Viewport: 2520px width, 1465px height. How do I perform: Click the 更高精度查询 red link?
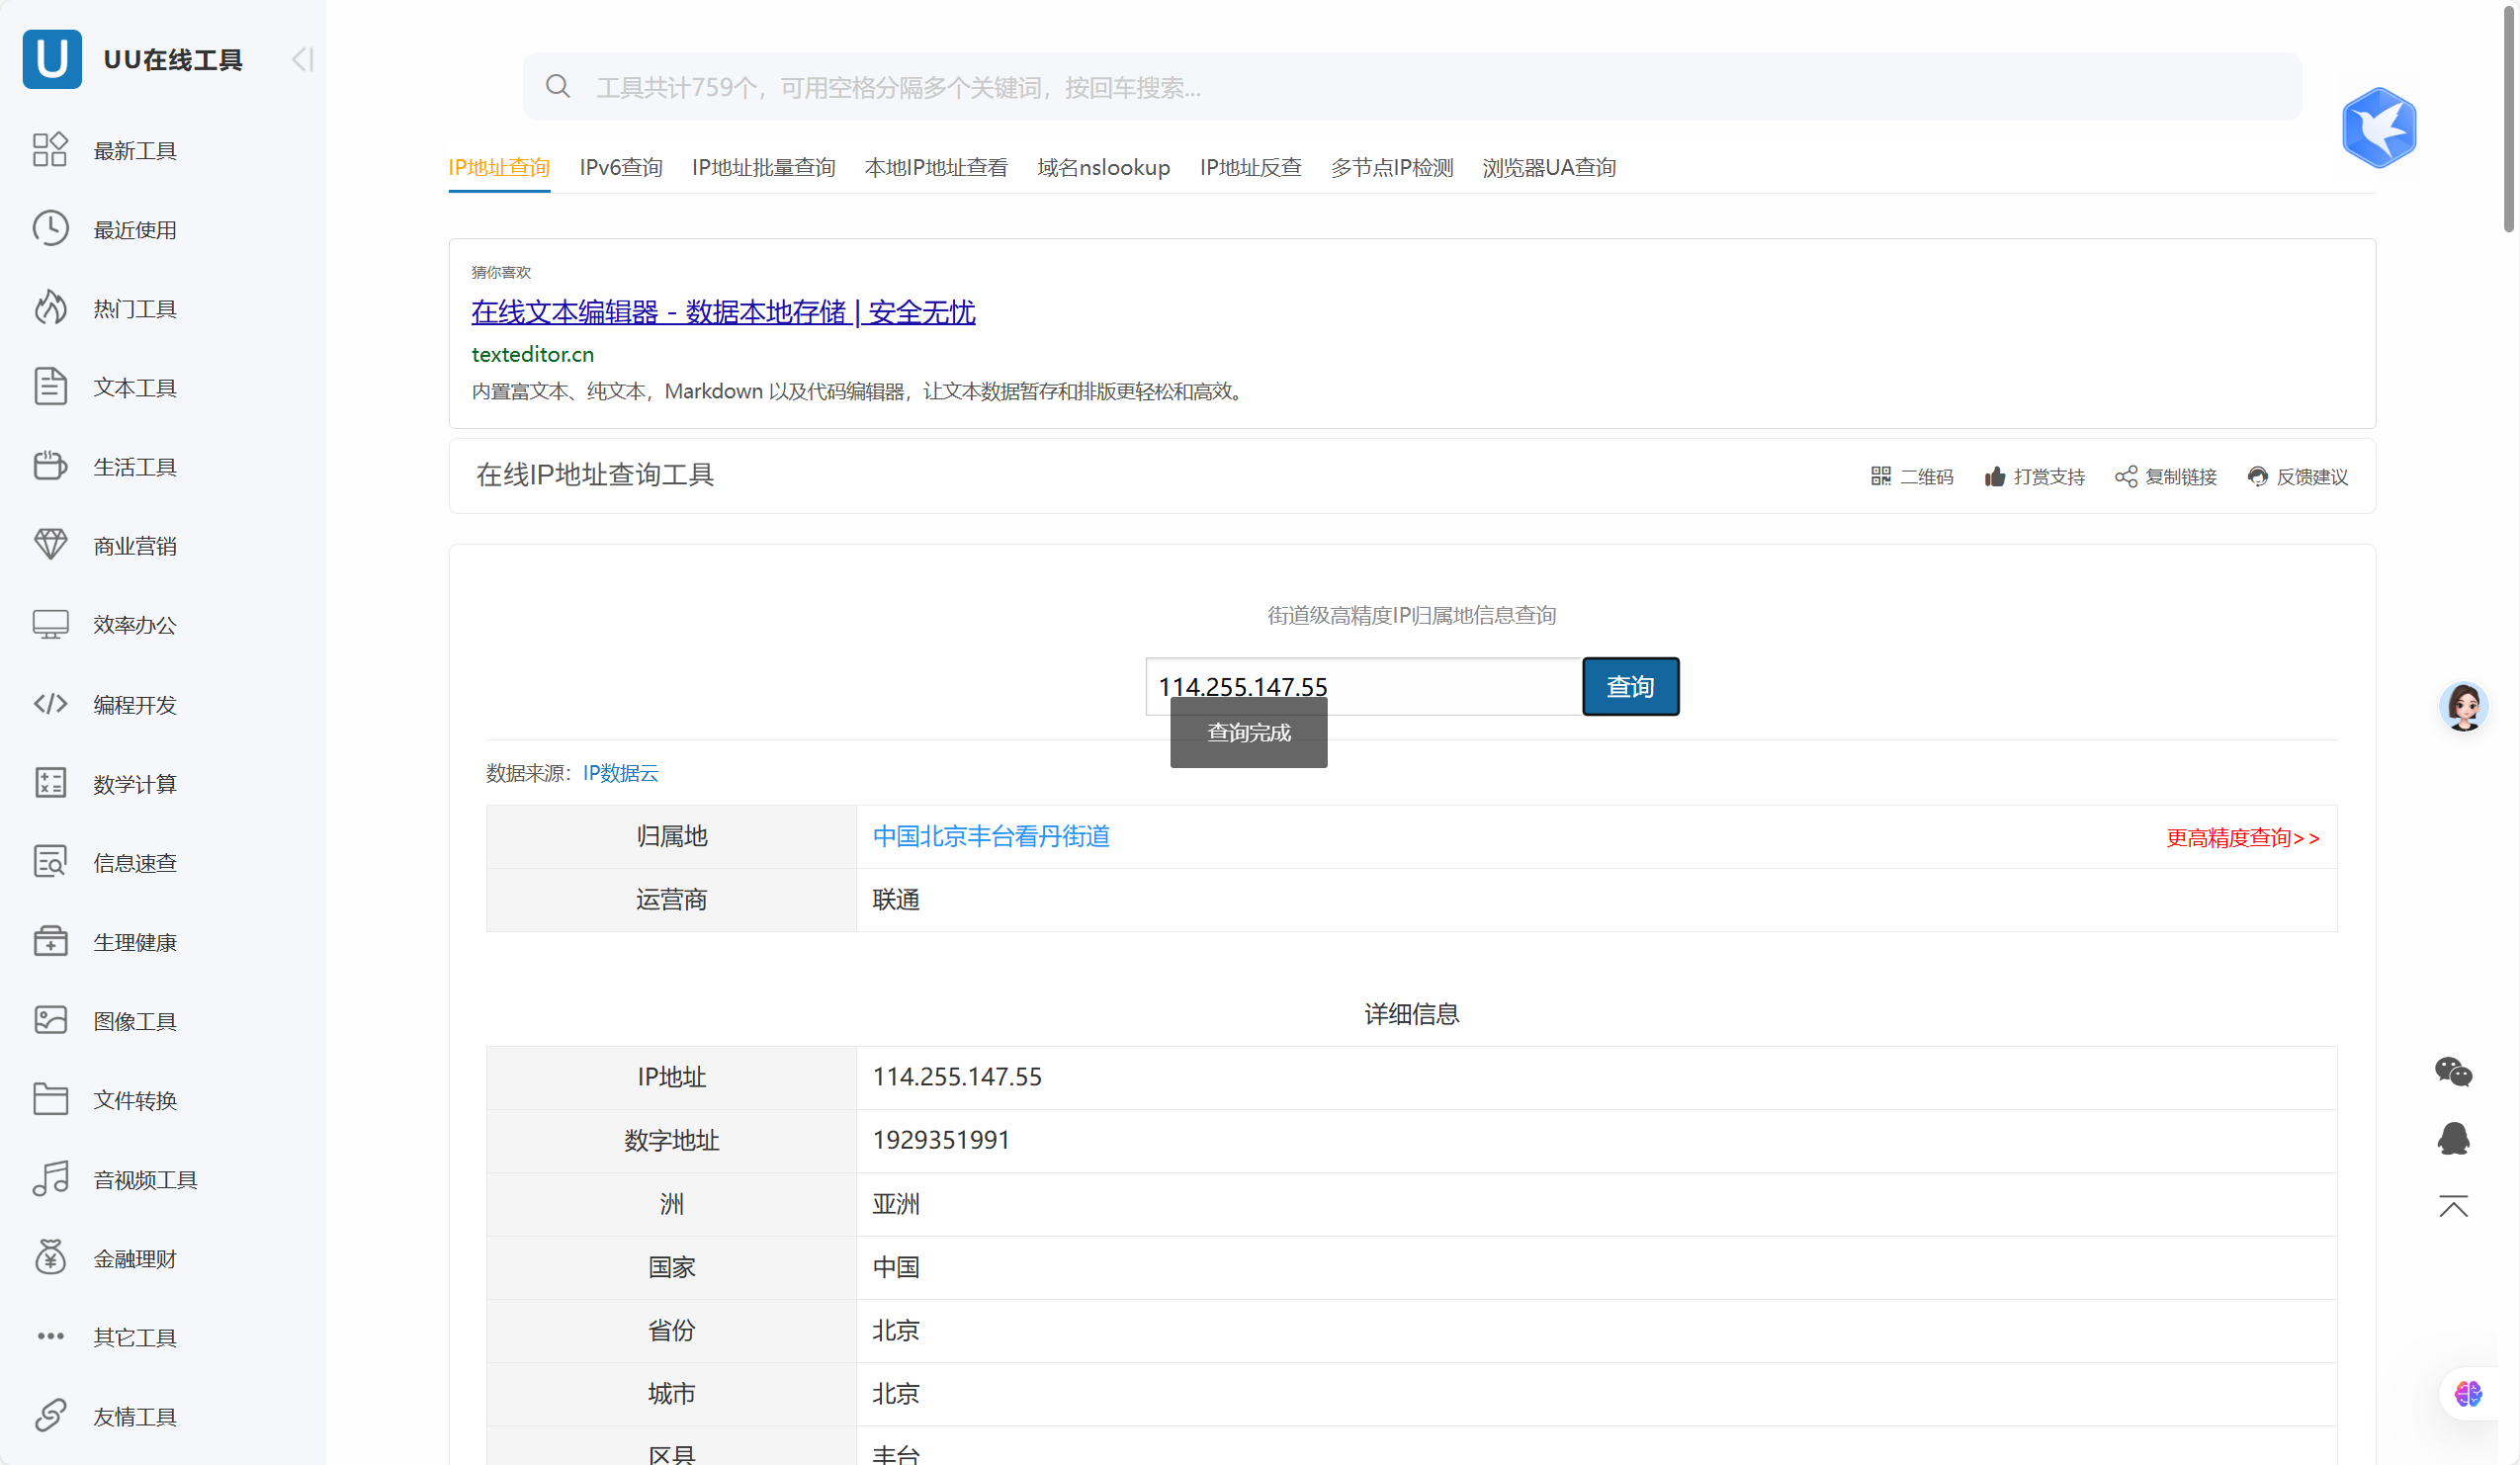pos(2241,838)
